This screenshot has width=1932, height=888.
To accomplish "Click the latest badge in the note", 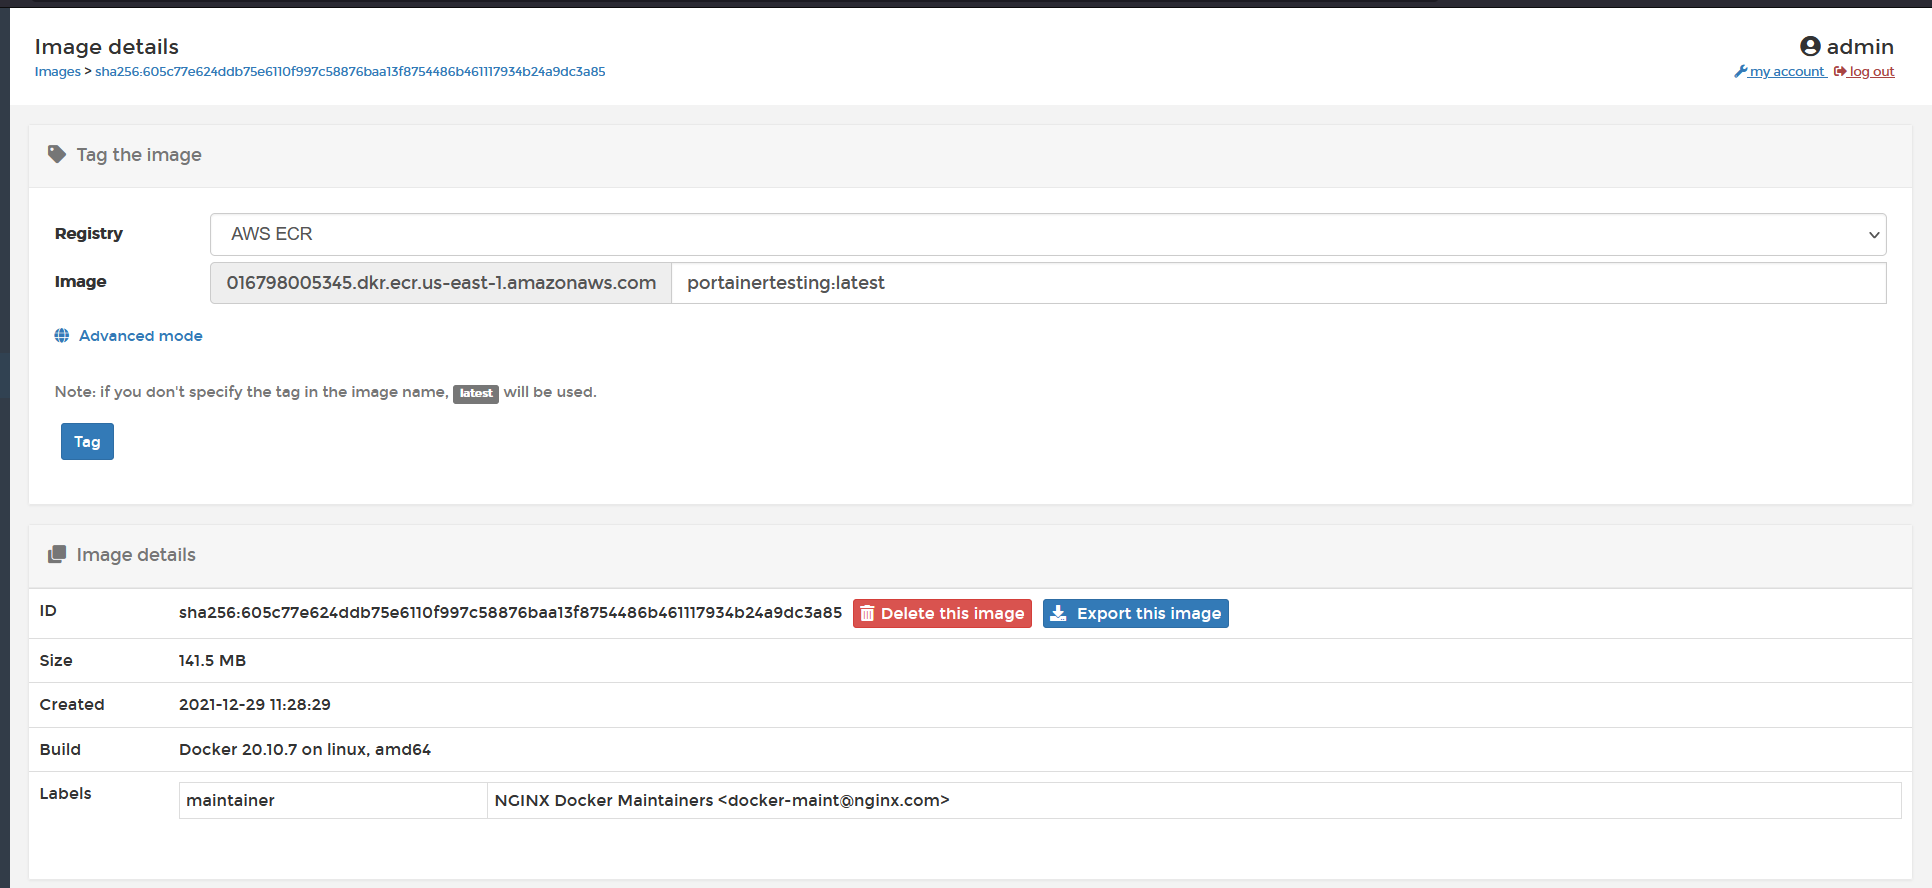I will coord(476,394).
